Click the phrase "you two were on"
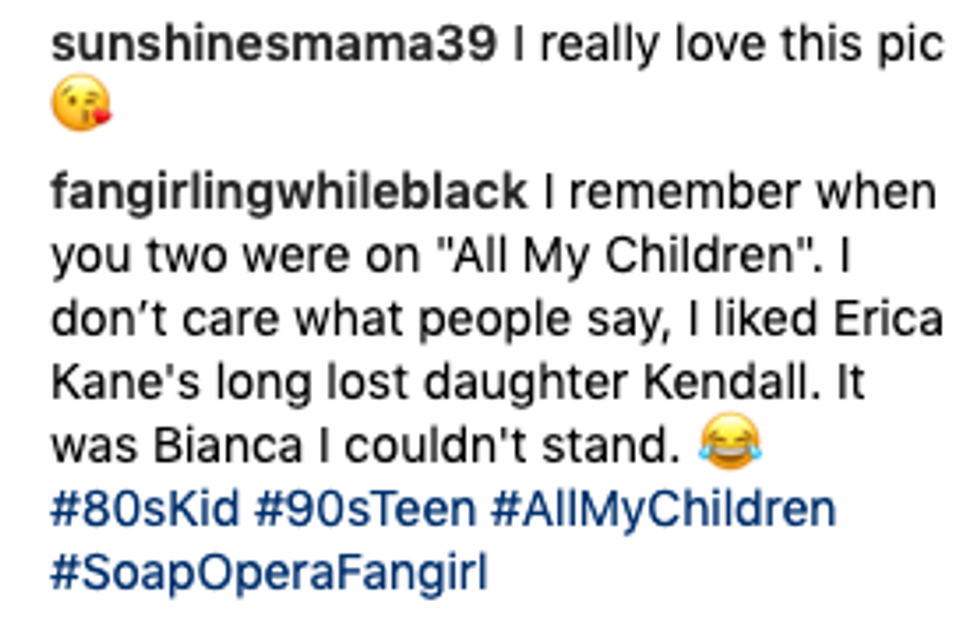The width and height of the screenshot is (980, 617). click(x=240, y=255)
